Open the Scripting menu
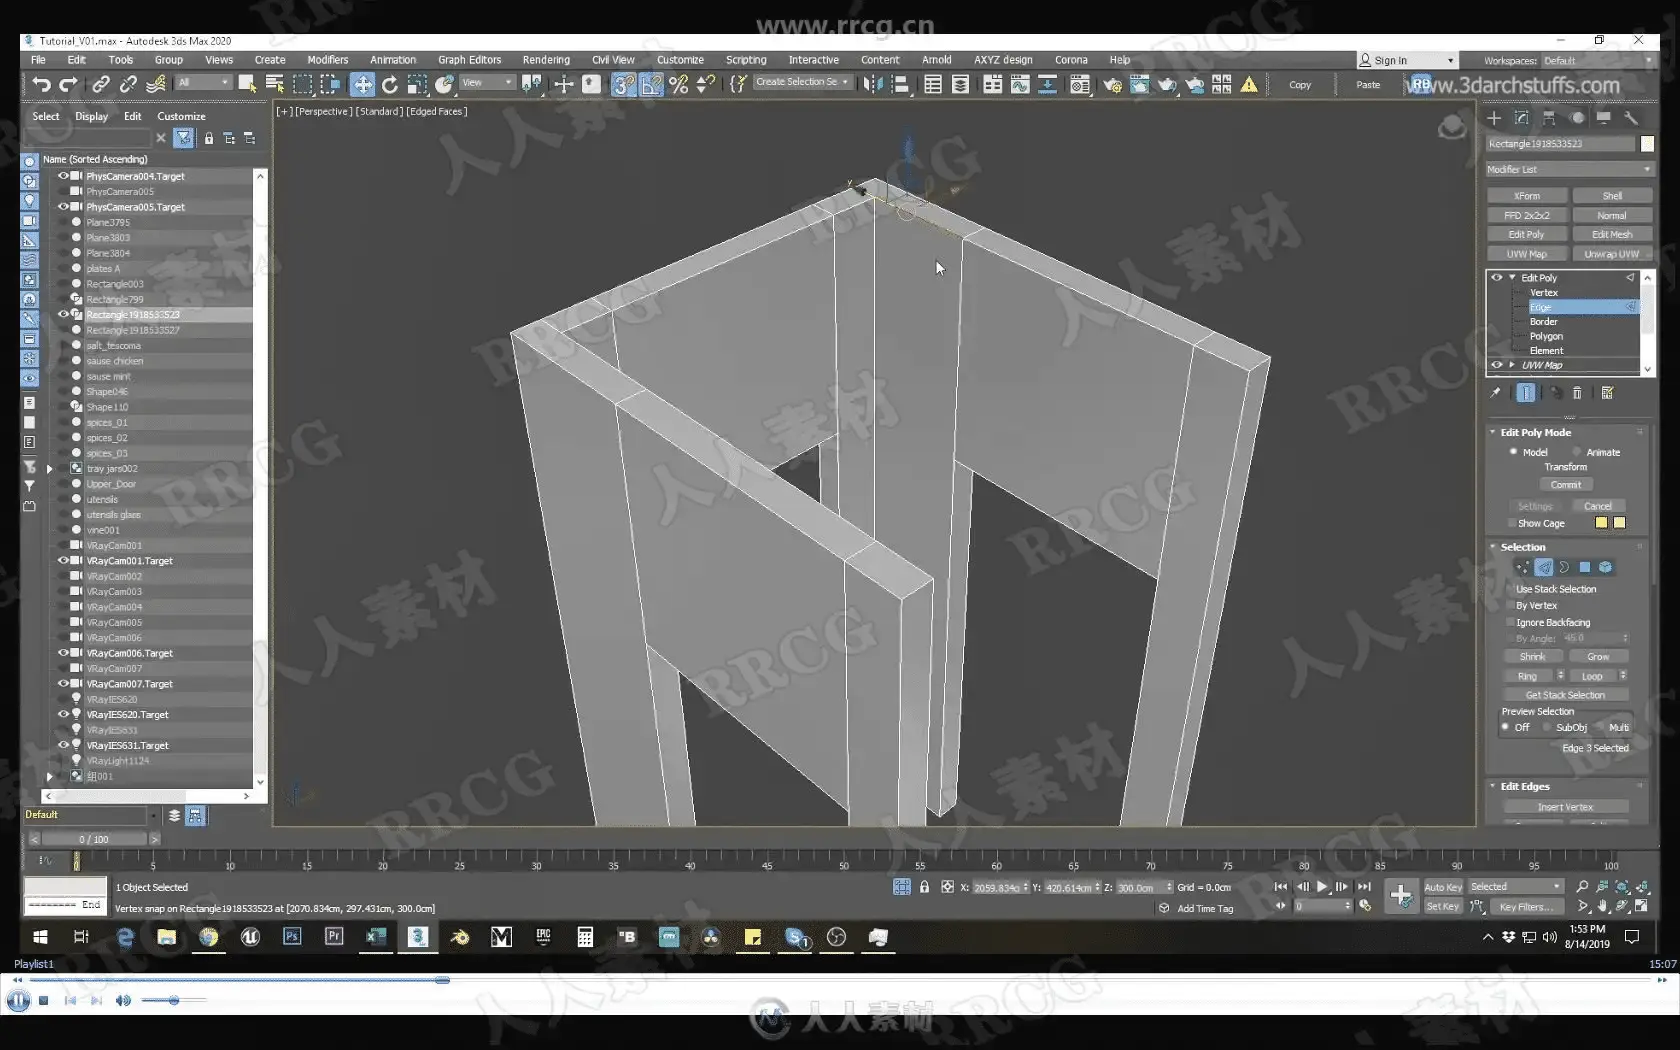This screenshot has height=1050, width=1680. 746,60
